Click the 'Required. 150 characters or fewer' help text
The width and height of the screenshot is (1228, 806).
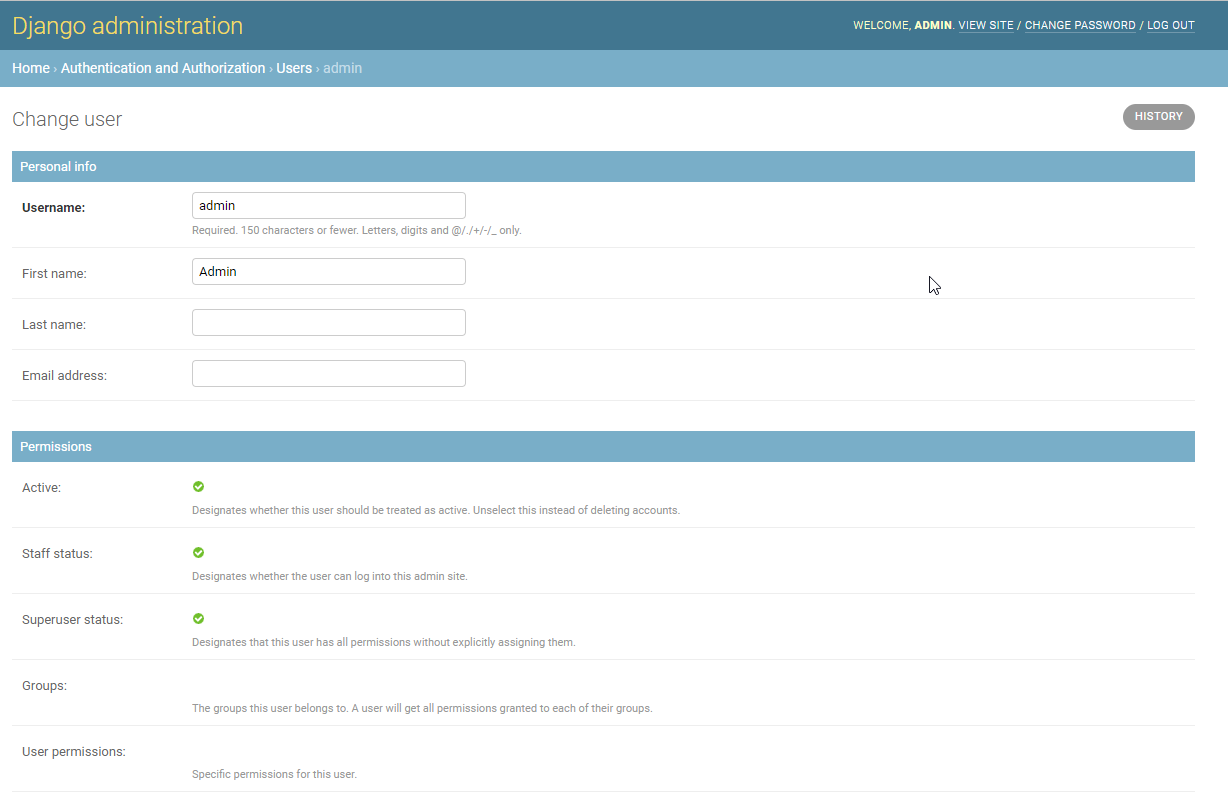(357, 230)
